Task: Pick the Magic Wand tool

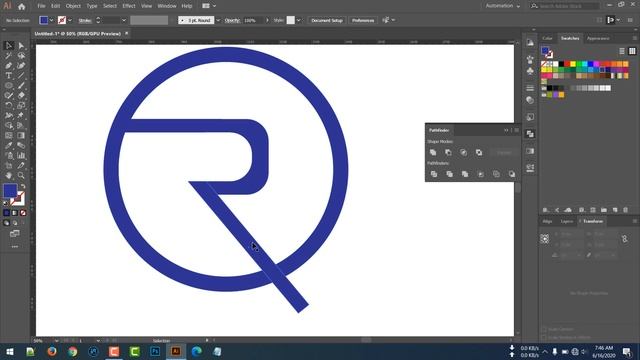Action: point(9,56)
